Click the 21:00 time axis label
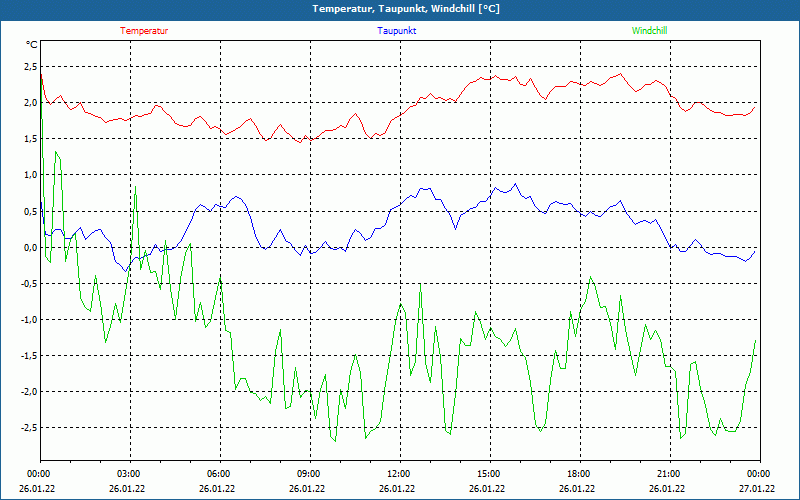800x500 pixels. click(669, 474)
